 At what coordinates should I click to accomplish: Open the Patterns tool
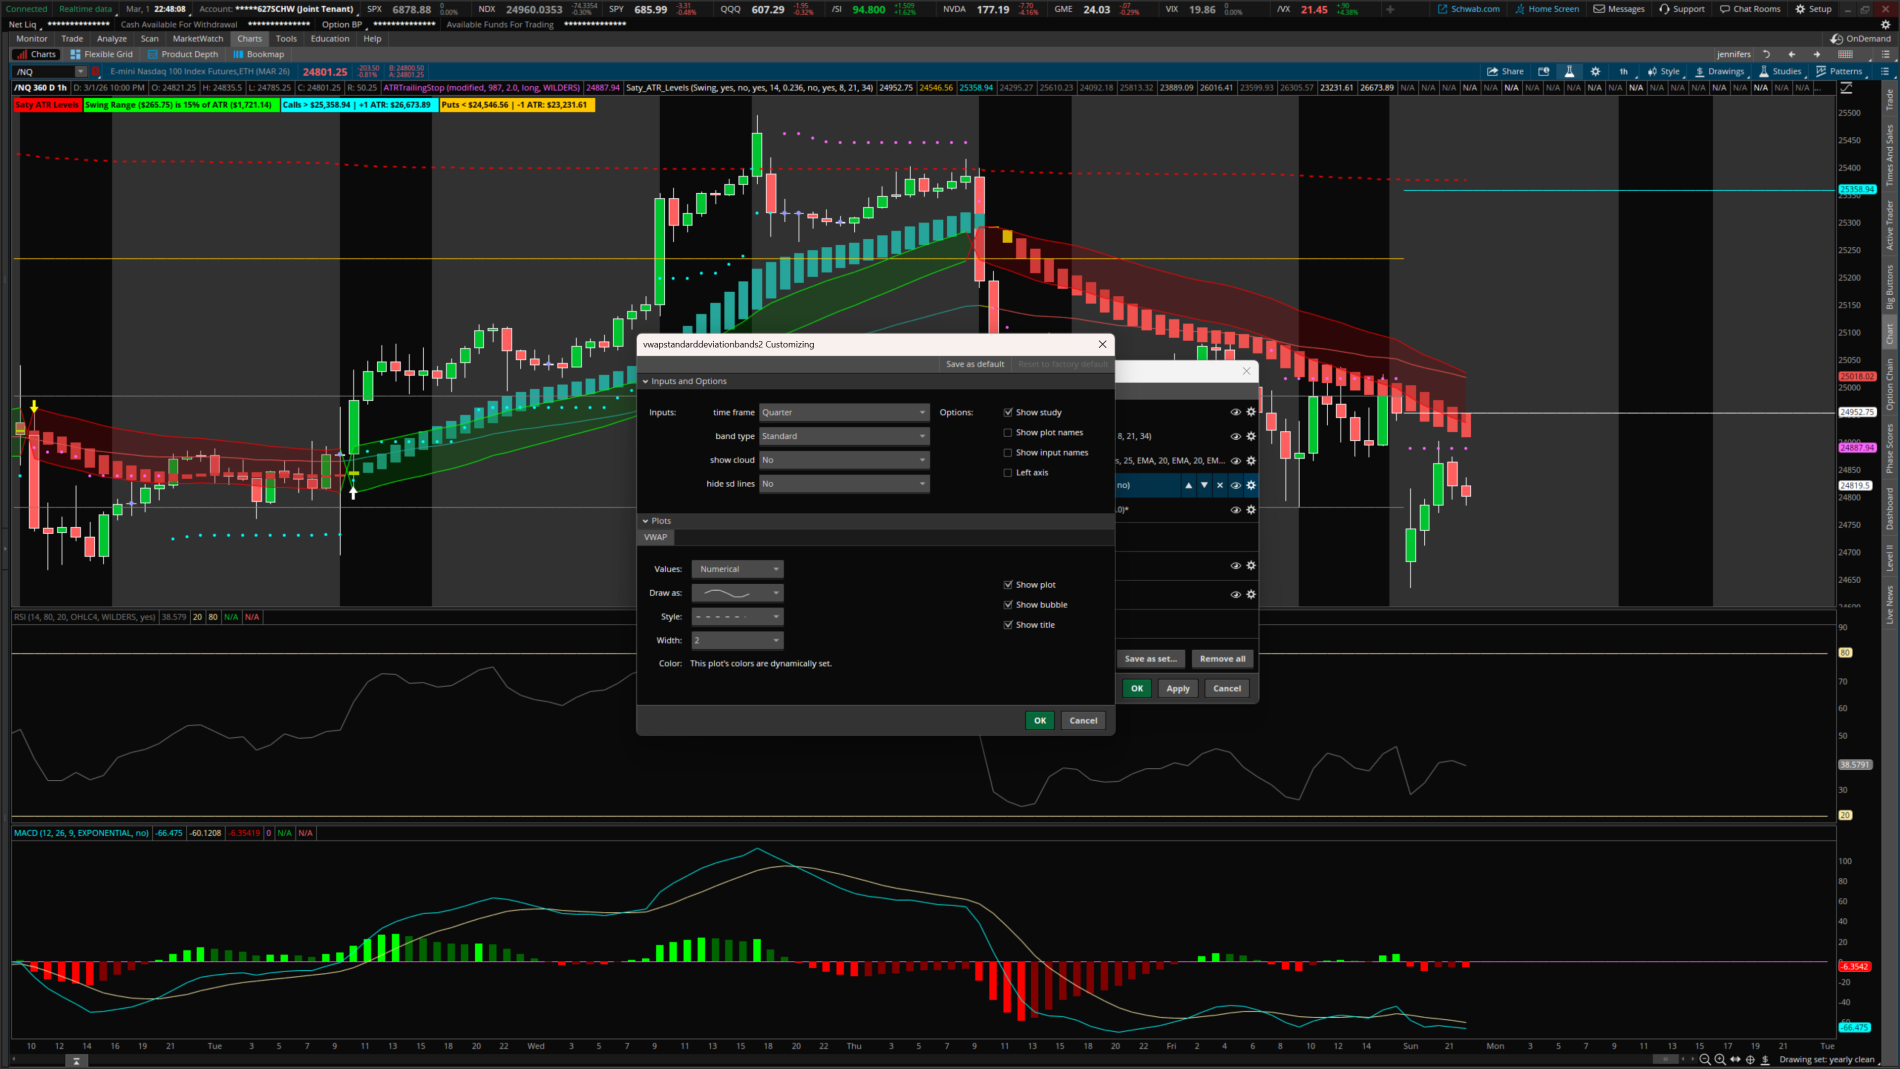tap(1838, 71)
